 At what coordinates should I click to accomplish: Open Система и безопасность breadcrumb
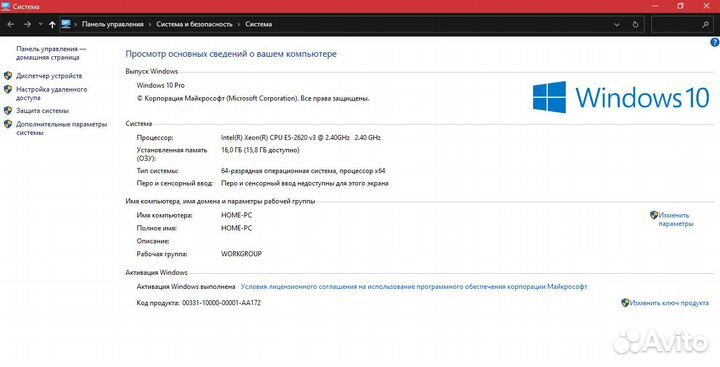tap(194, 24)
